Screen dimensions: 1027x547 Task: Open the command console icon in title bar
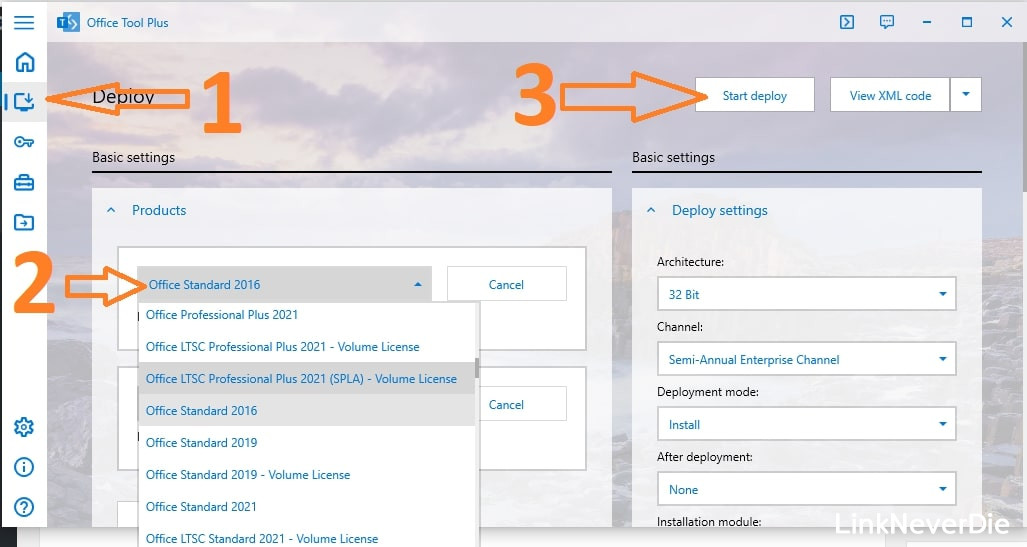point(847,22)
